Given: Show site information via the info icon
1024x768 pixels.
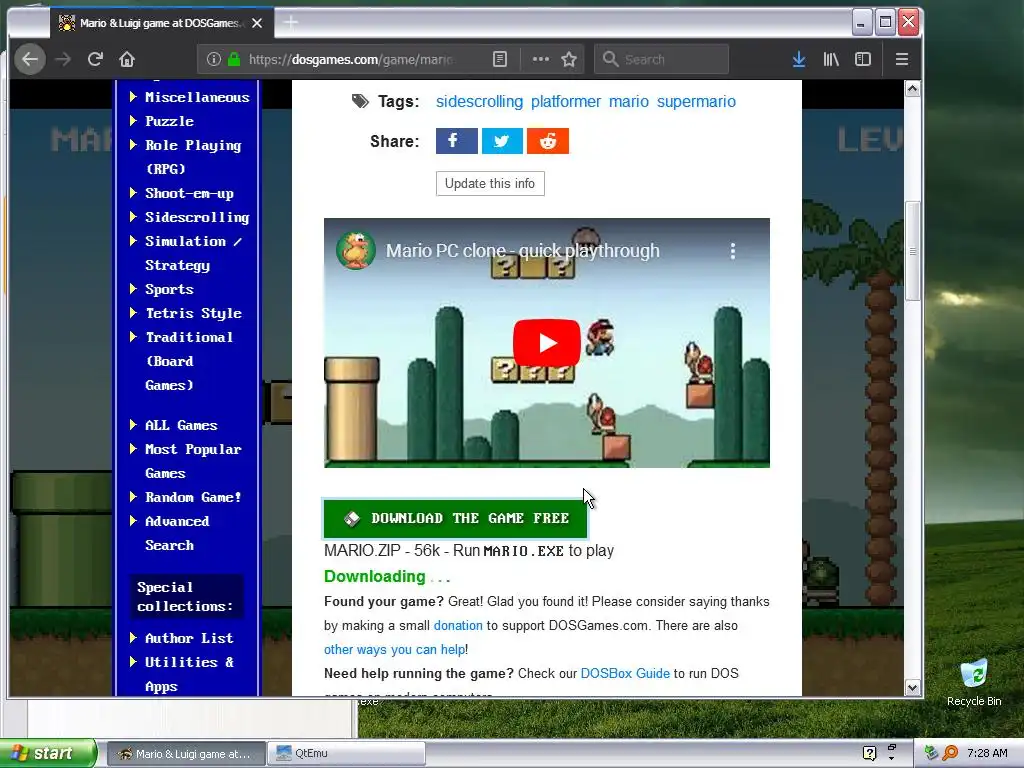Looking at the screenshot, I should [x=214, y=59].
